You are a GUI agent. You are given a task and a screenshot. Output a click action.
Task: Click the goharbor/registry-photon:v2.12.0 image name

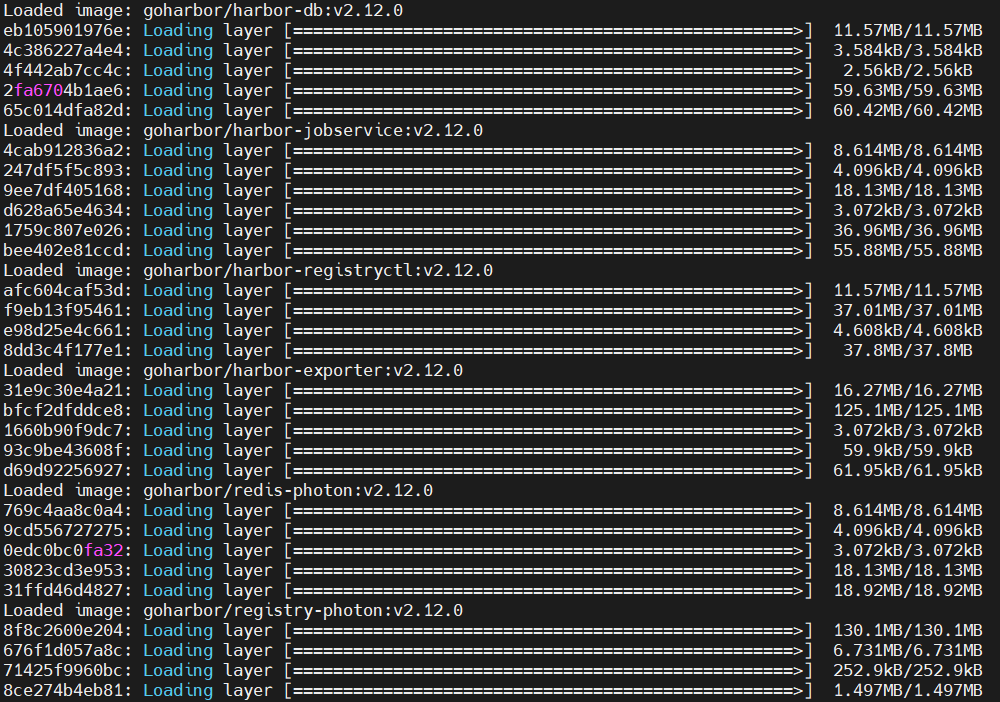pos(303,610)
